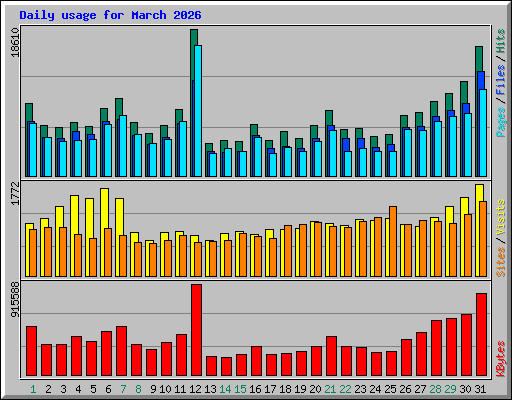Click the 915588 bottom axis value
The width and height of the screenshot is (512, 400).
tap(15, 300)
